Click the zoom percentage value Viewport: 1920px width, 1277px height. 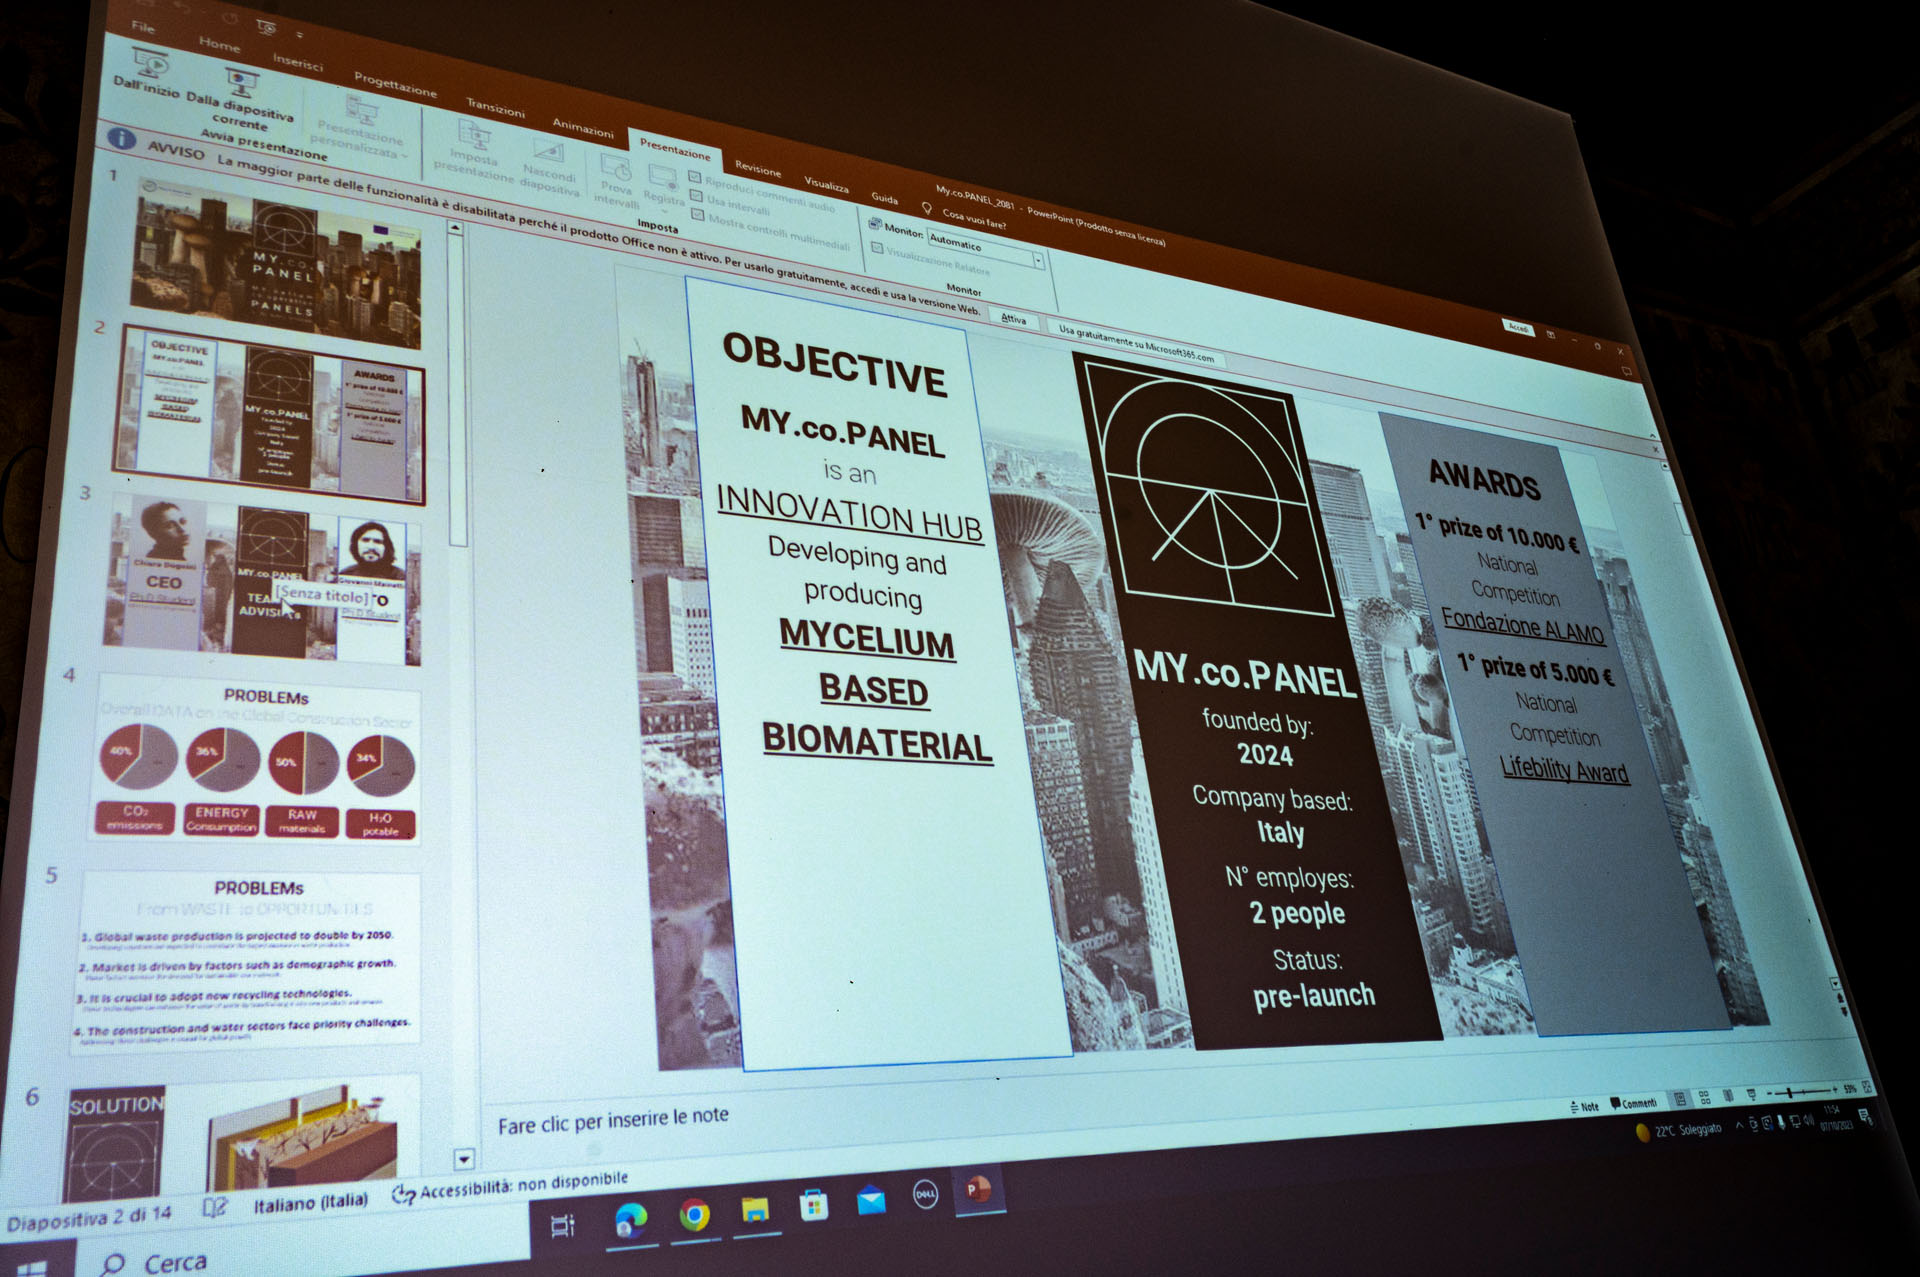tap(1850, 1088)
